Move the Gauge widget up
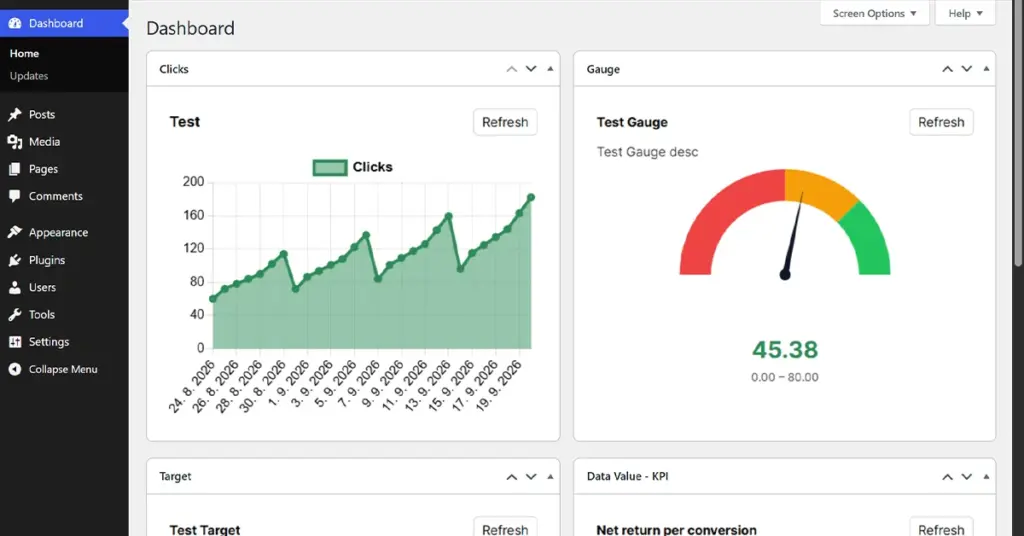The image size is (1024, 536). click(947, 69)
